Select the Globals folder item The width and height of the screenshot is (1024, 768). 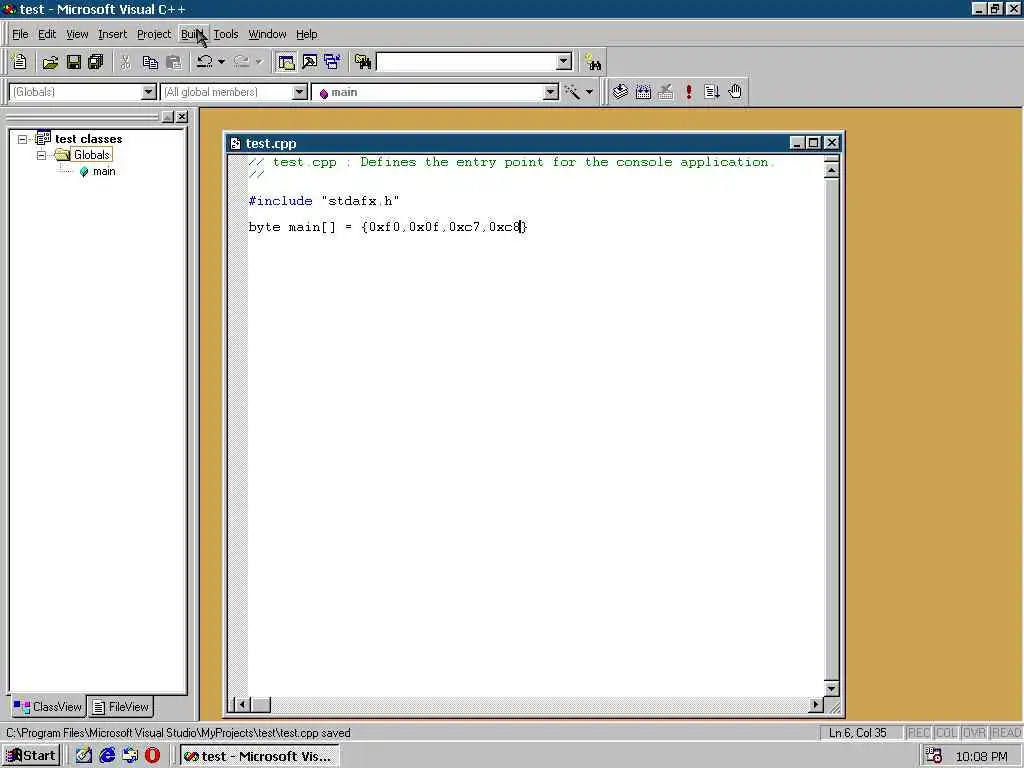[x=91, y=155]
